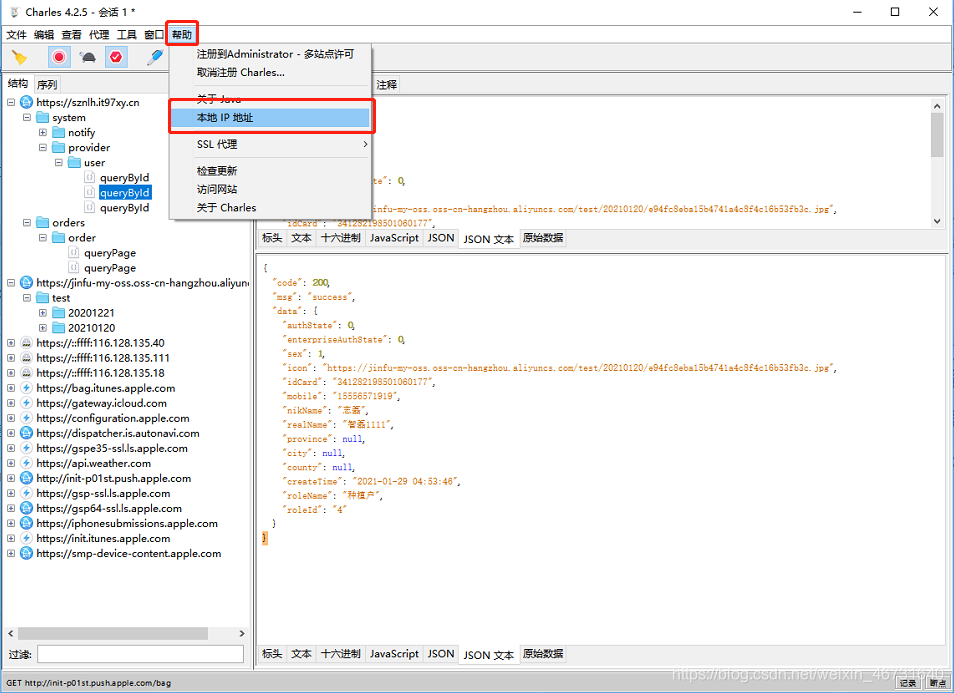
Task: Open the 工具 menu
Action: [127, 35]
